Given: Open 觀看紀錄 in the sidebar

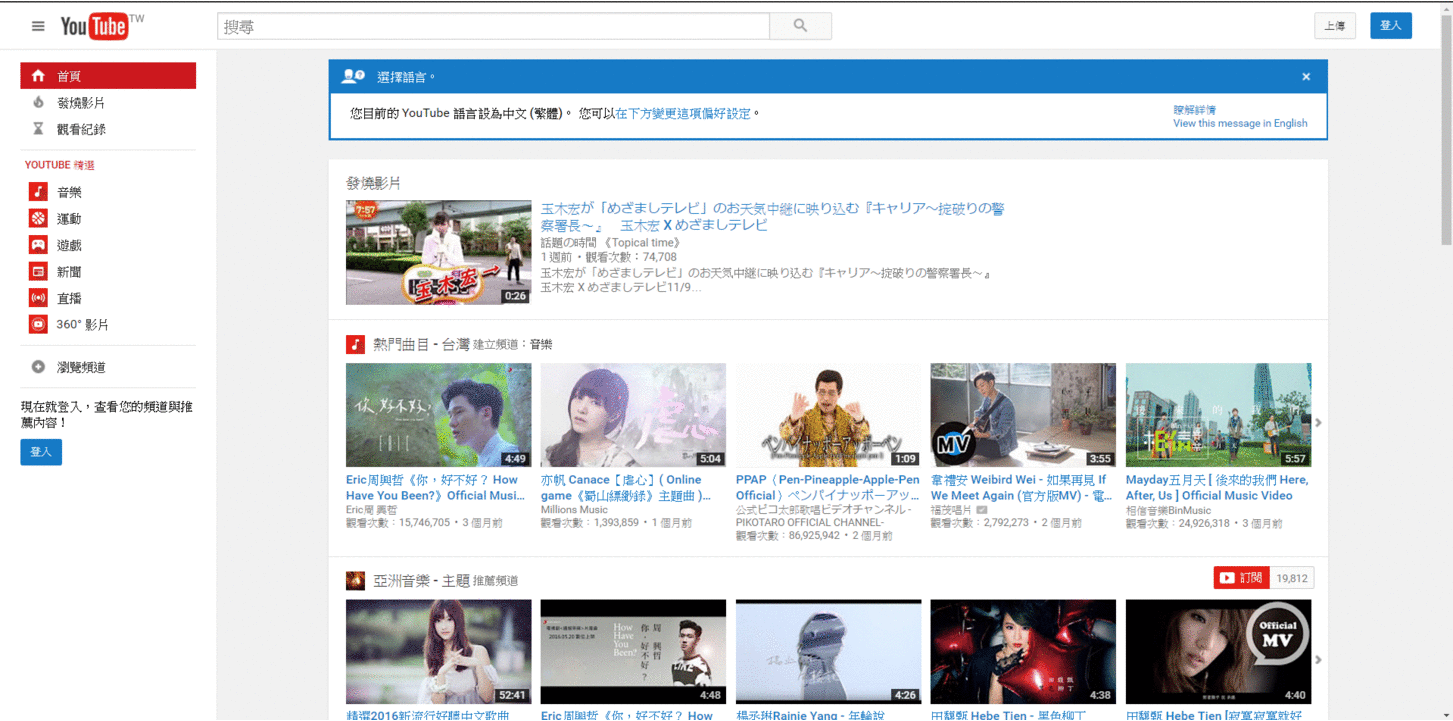Looking at the screenshot, I should coord(108,129).
